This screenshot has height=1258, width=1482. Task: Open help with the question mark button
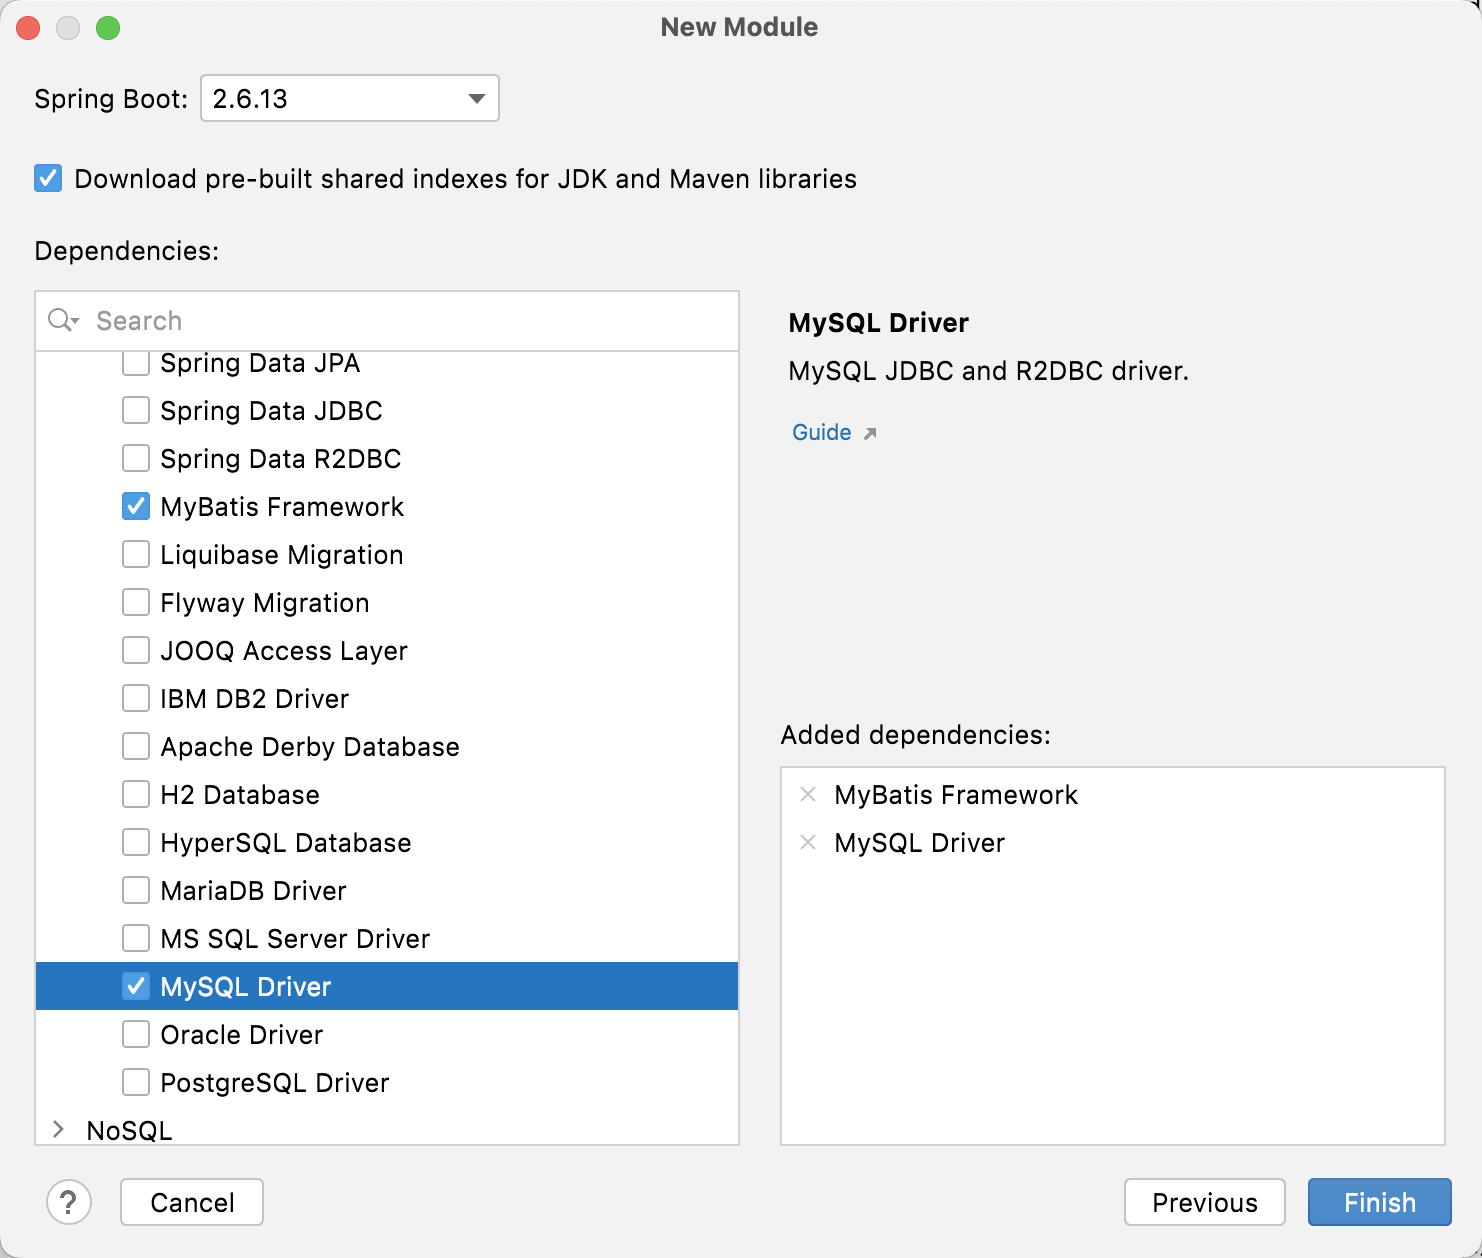(x=69, y=1202)
